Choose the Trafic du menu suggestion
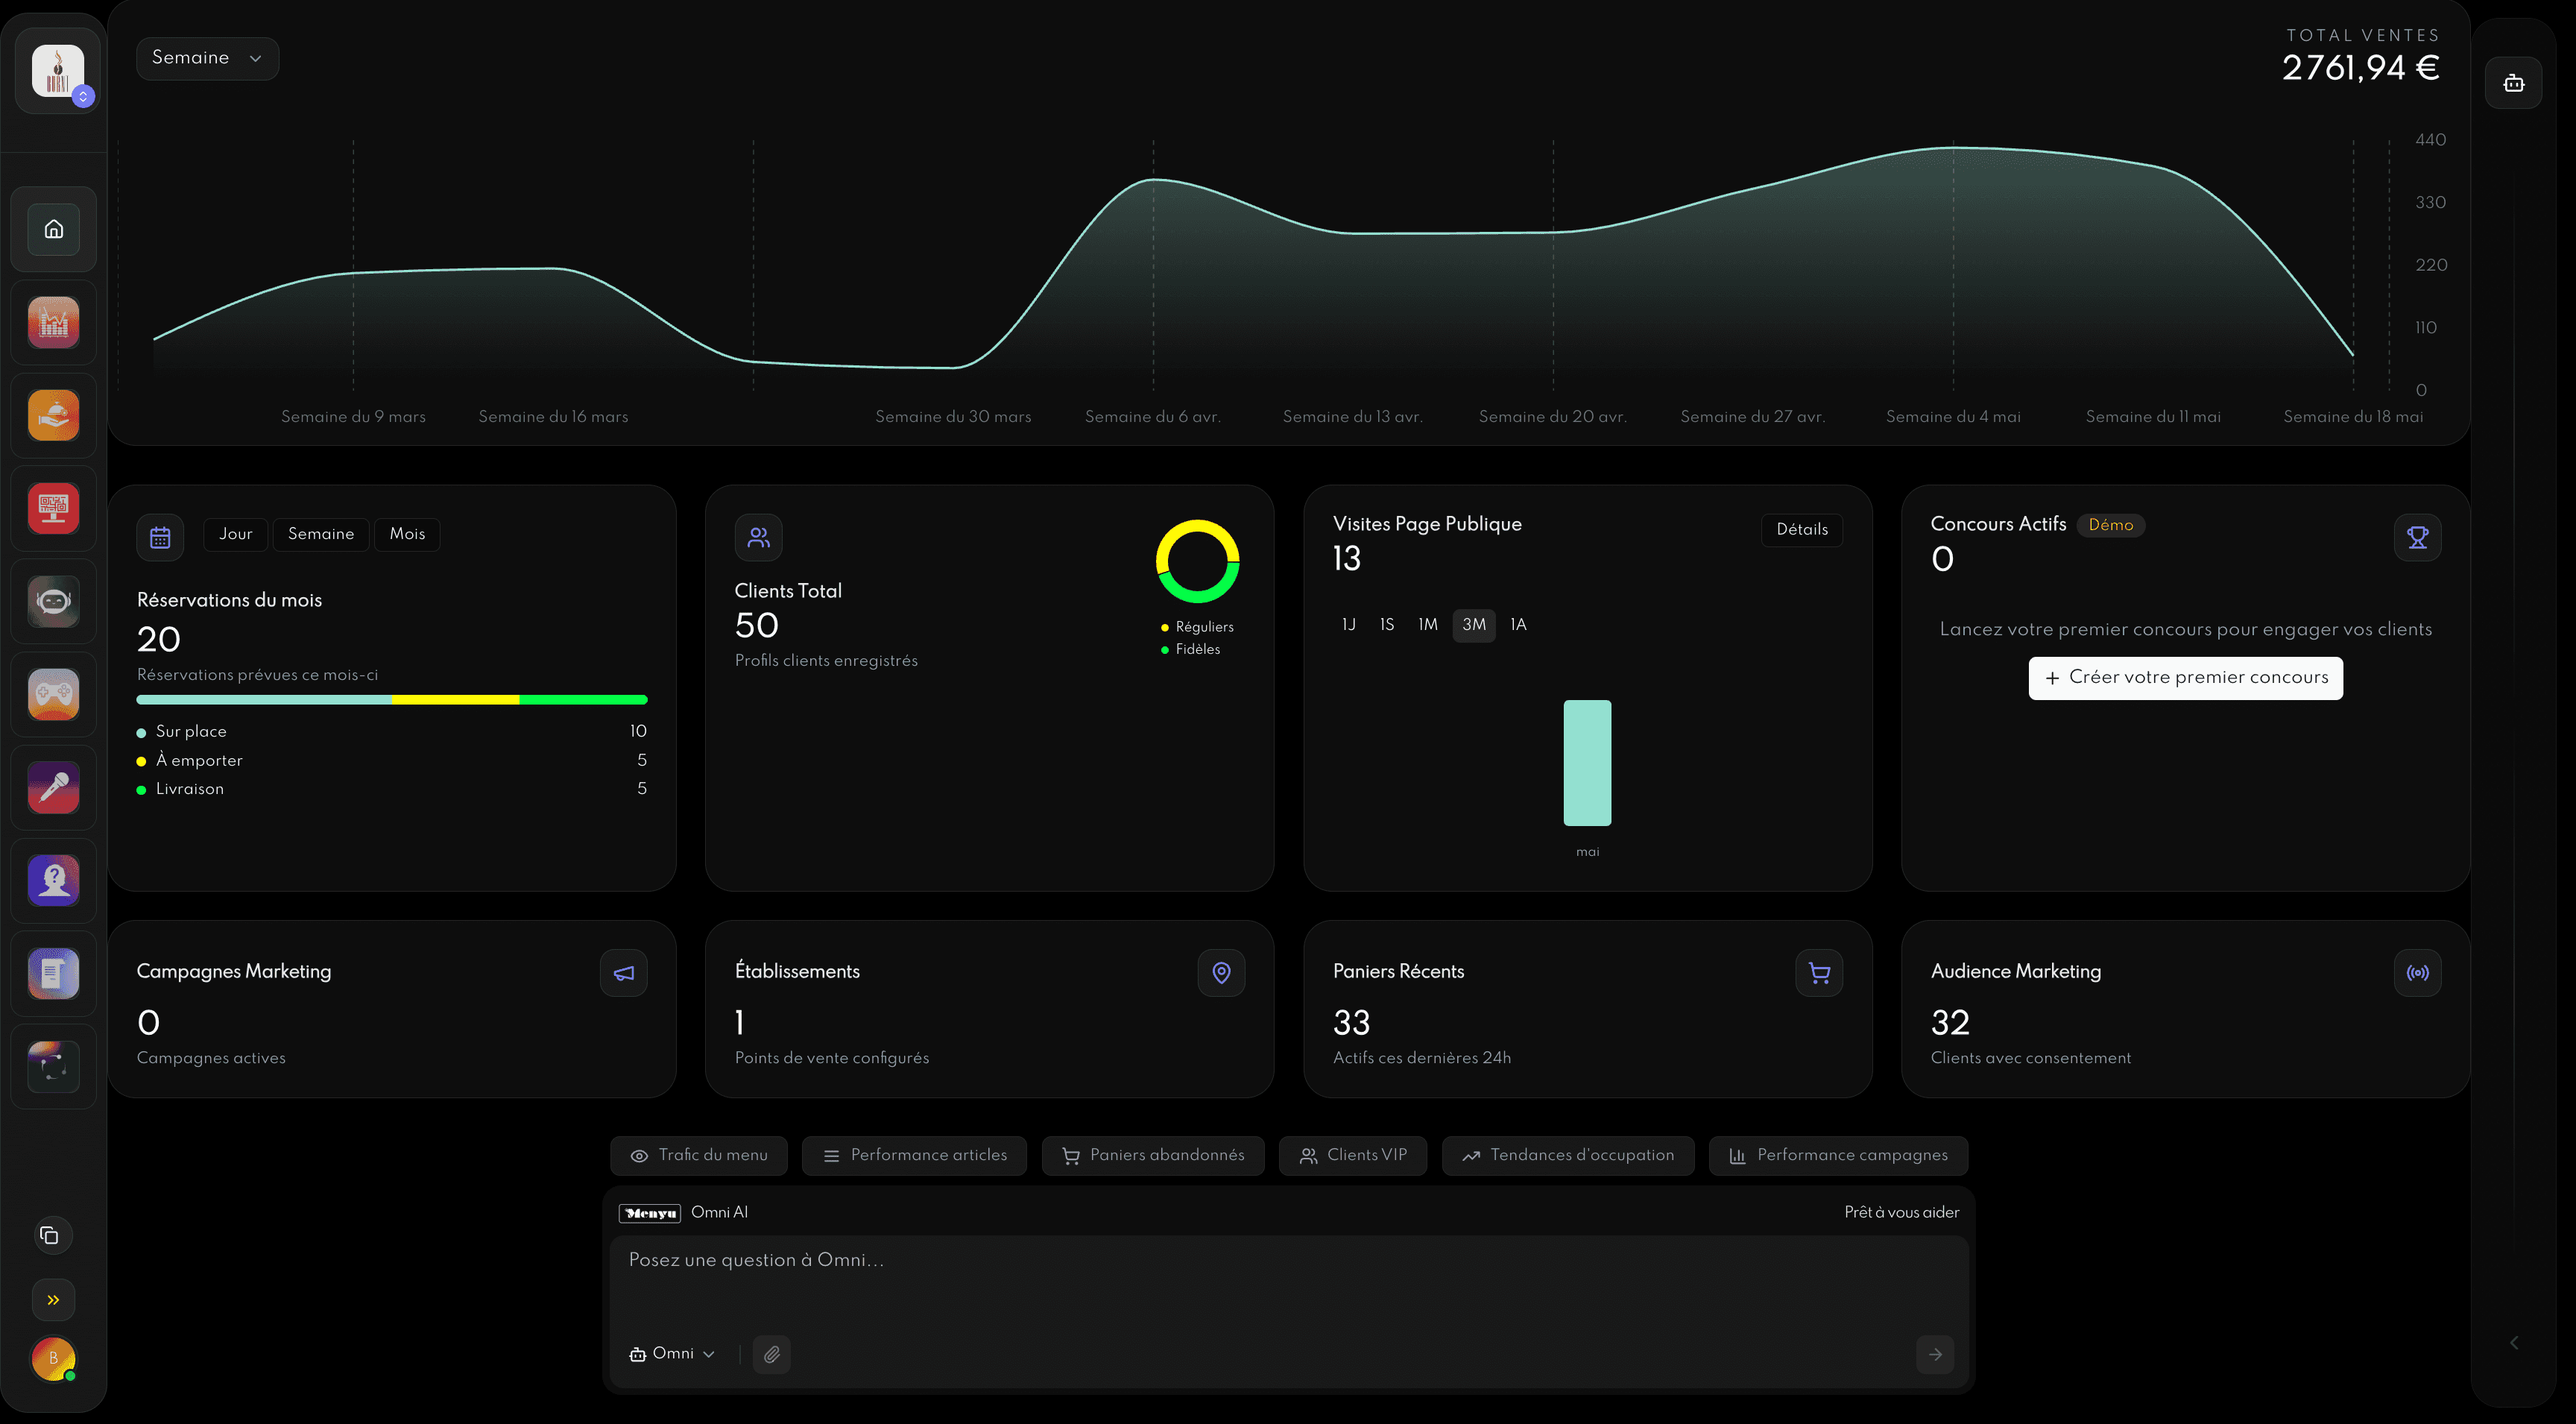The height and width of the screenshot is (1424, 2576). 699,1156
